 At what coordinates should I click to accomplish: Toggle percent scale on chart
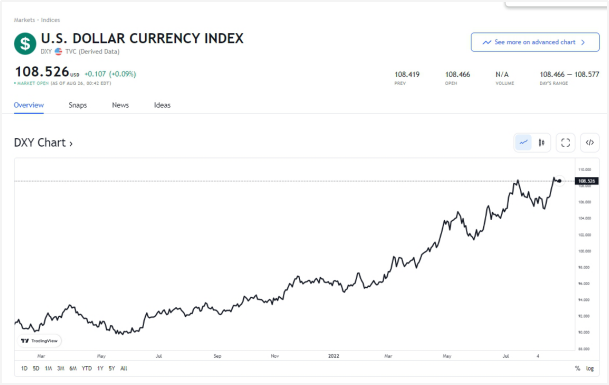coord(578,368)
